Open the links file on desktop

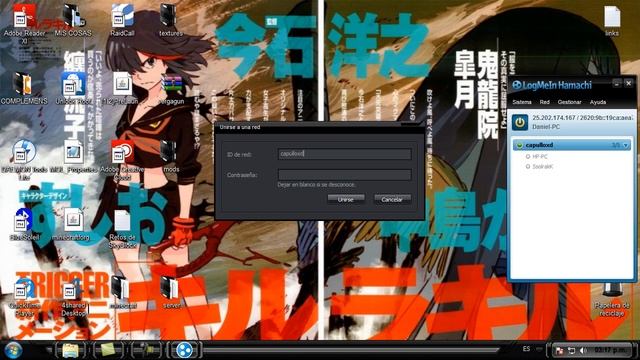point(611,21)
